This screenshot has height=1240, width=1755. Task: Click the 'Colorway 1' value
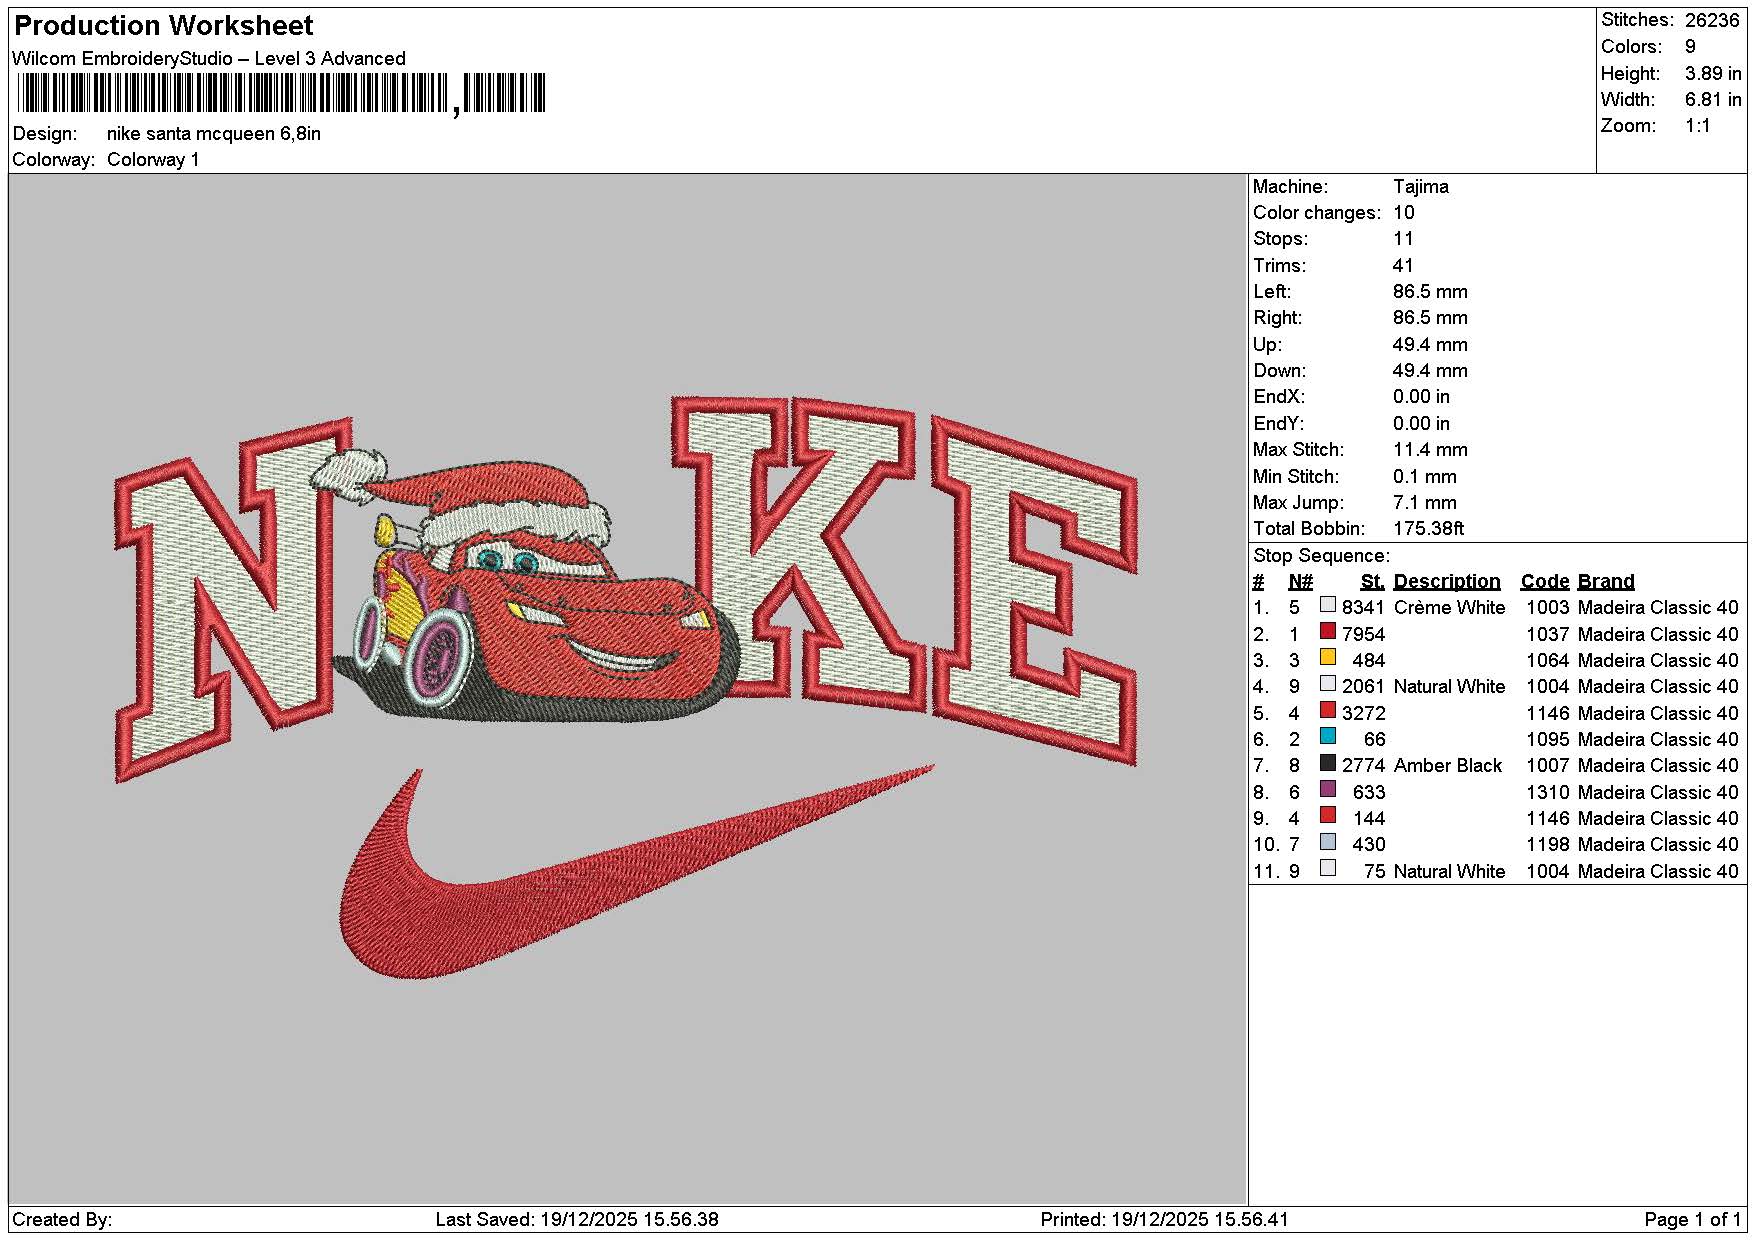coord(153,160)
